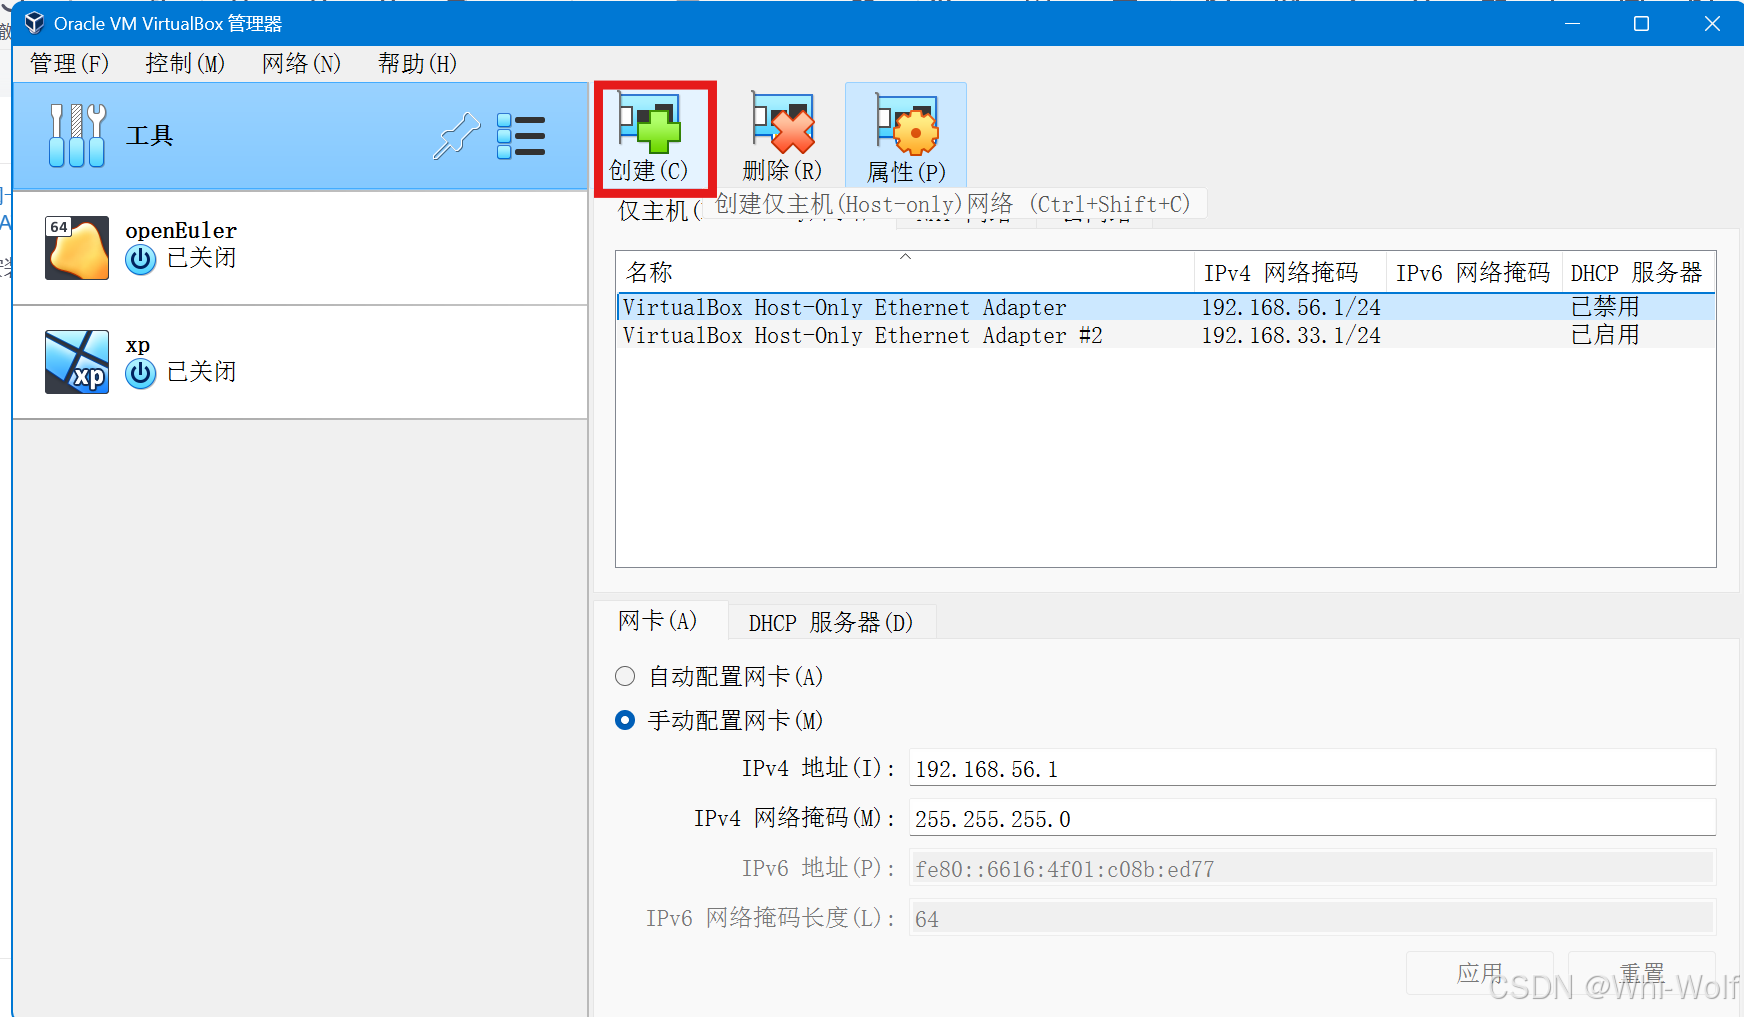
Task: Click the IPv4 地址 input field
Action: (x=1312, y=768)
